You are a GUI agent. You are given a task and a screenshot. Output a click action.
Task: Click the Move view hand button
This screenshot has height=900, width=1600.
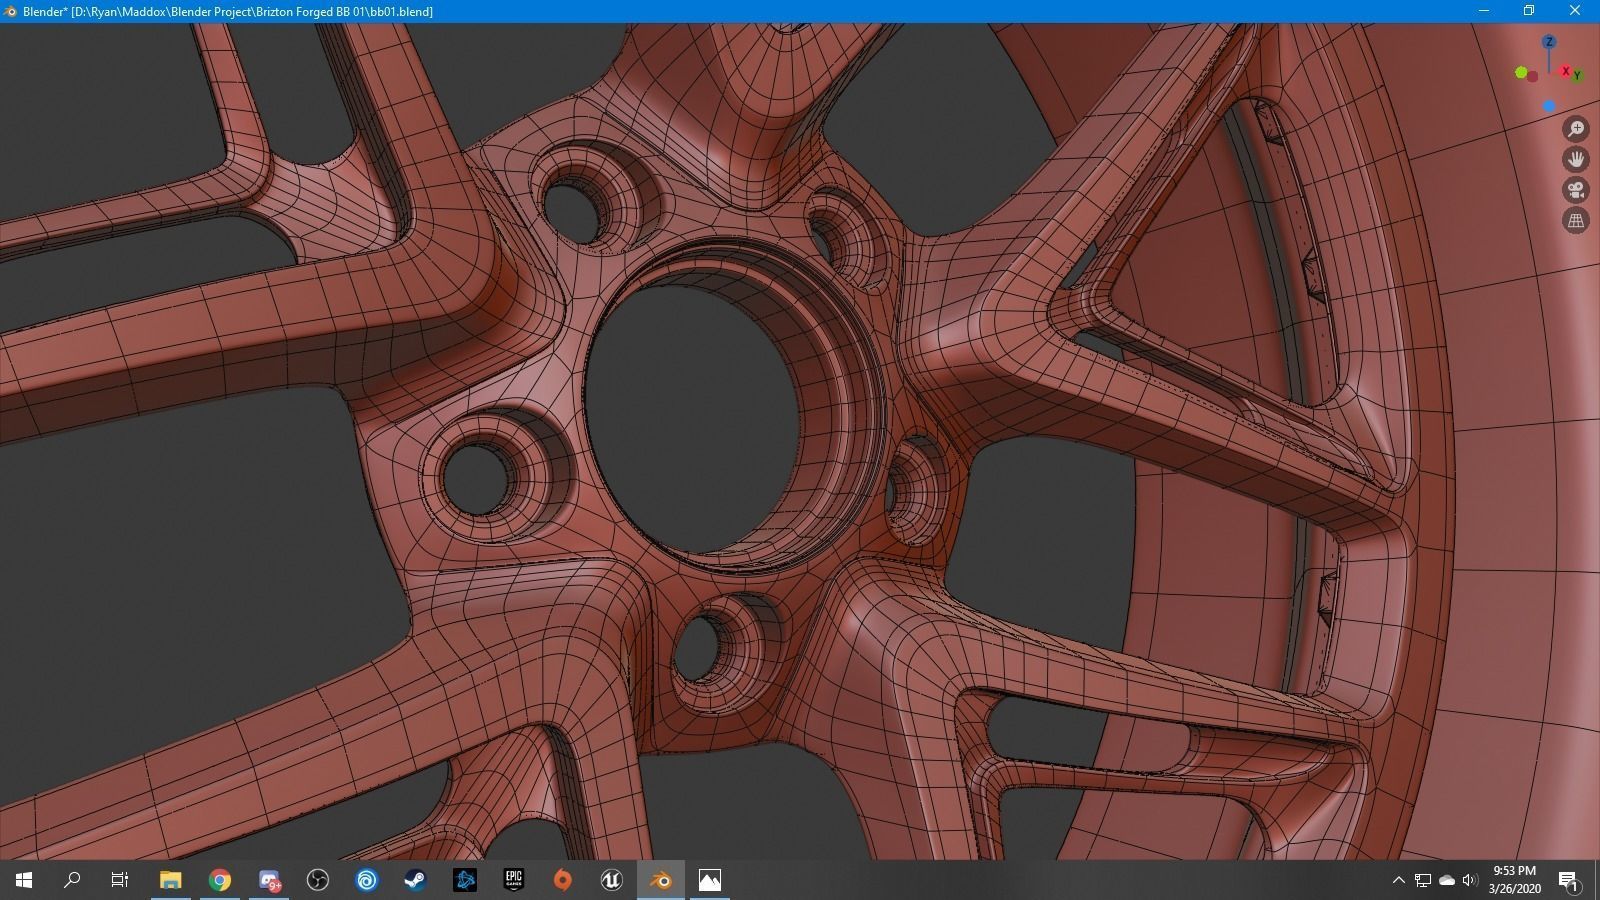tap(1576, 159)
